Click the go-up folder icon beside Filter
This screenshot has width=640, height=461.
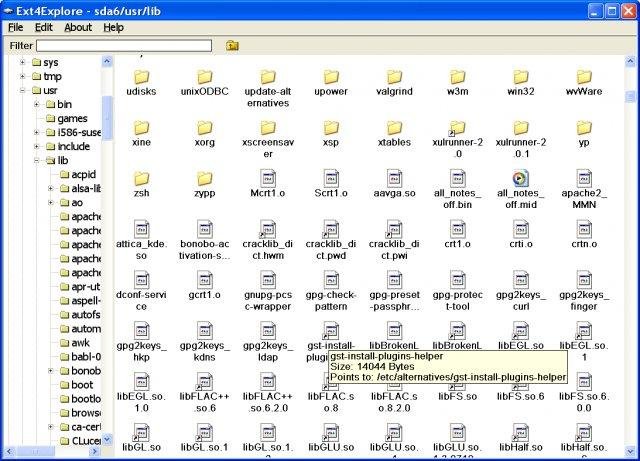point(232,45)
